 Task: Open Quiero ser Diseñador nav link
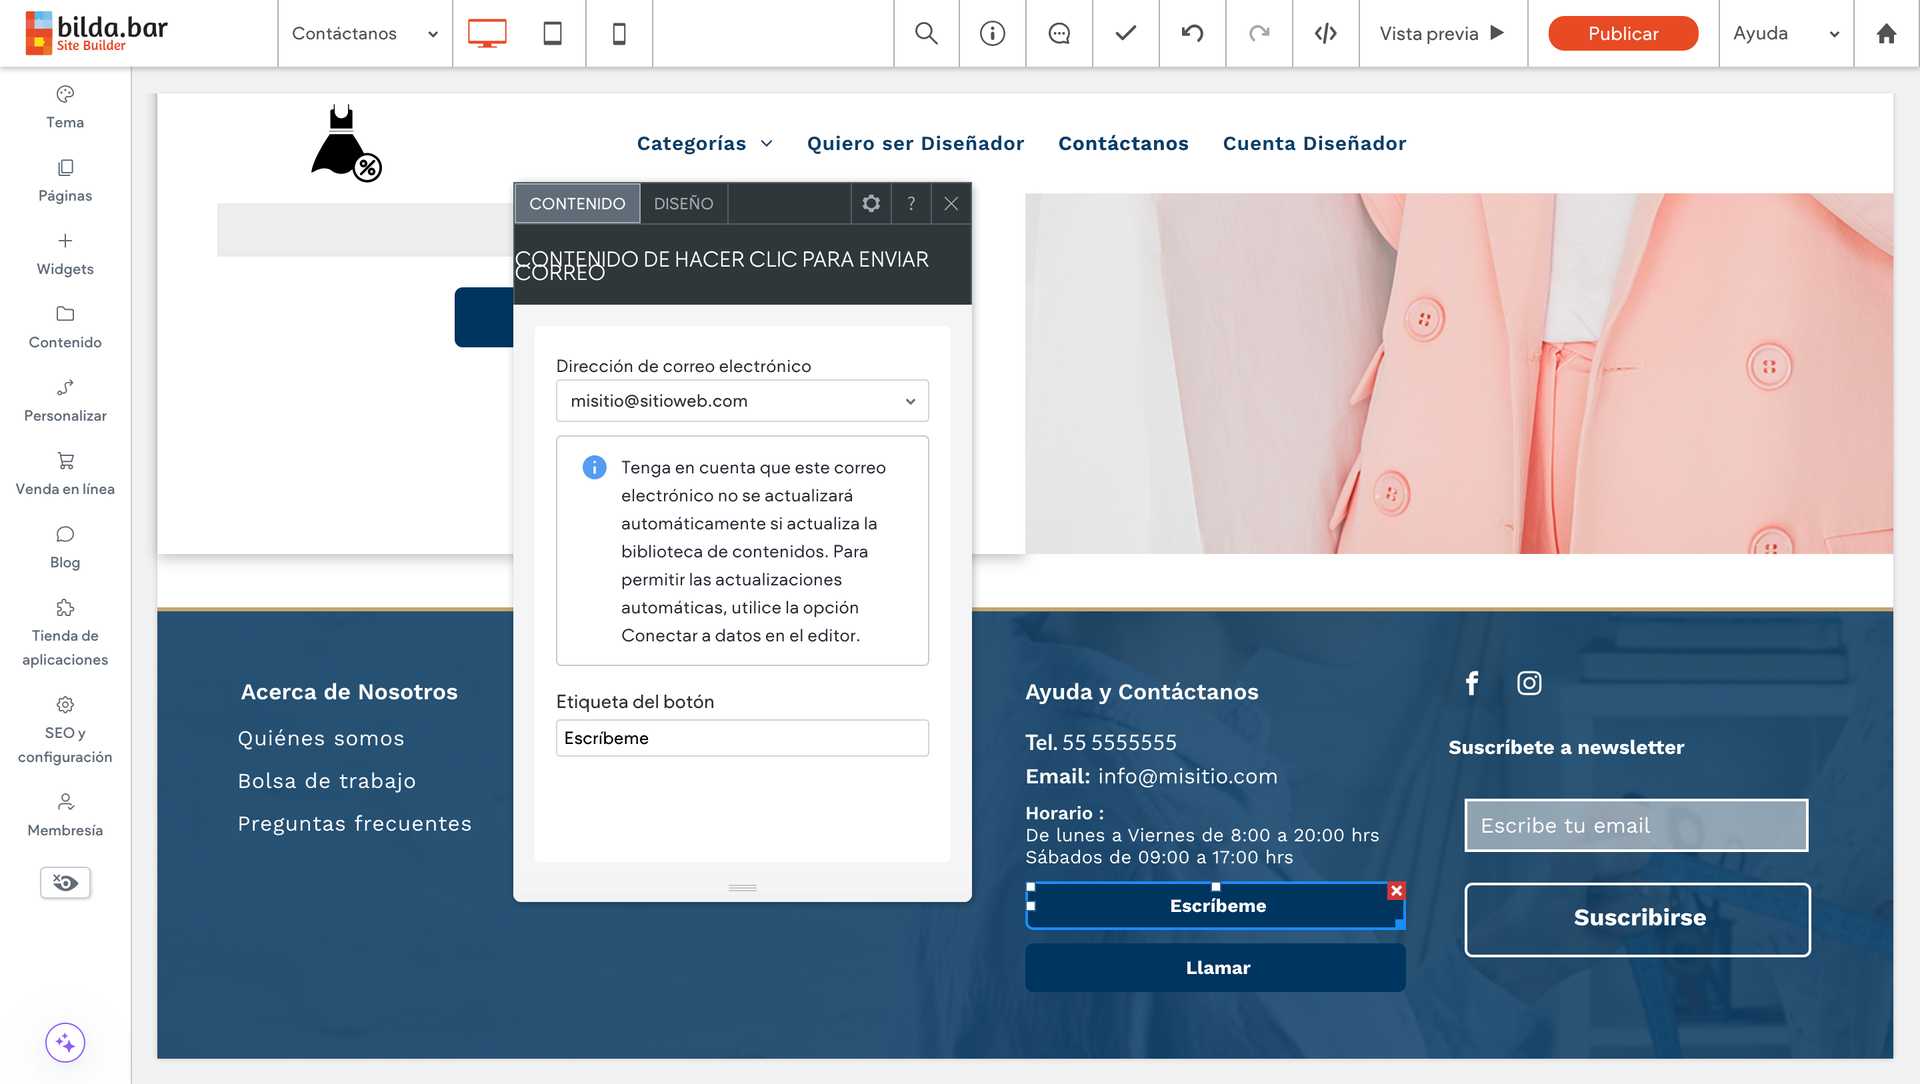915,143
